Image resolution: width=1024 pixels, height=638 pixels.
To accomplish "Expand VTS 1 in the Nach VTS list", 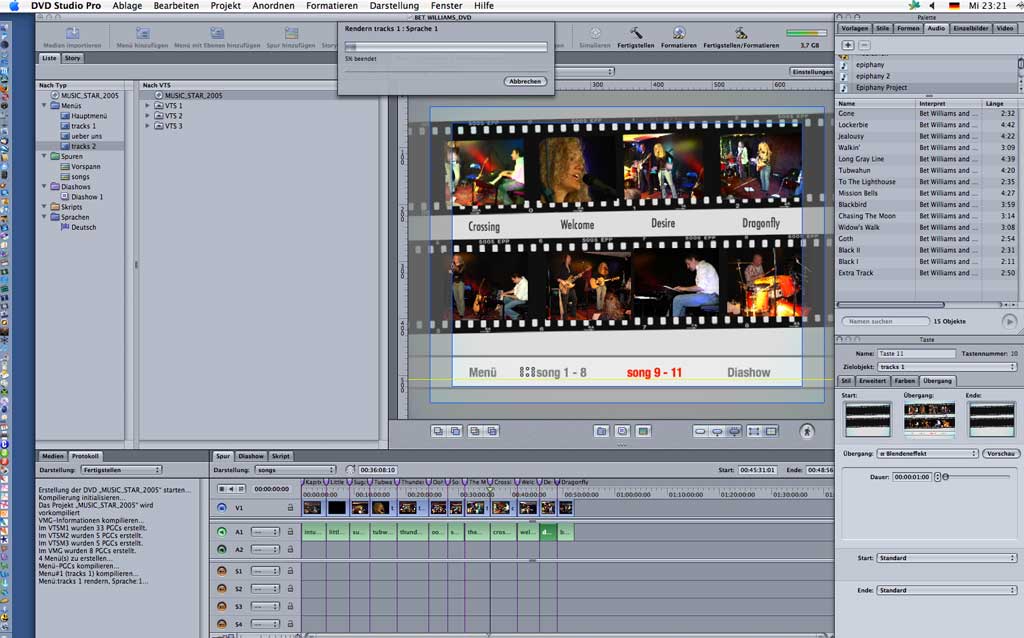I will click(147, 106).
